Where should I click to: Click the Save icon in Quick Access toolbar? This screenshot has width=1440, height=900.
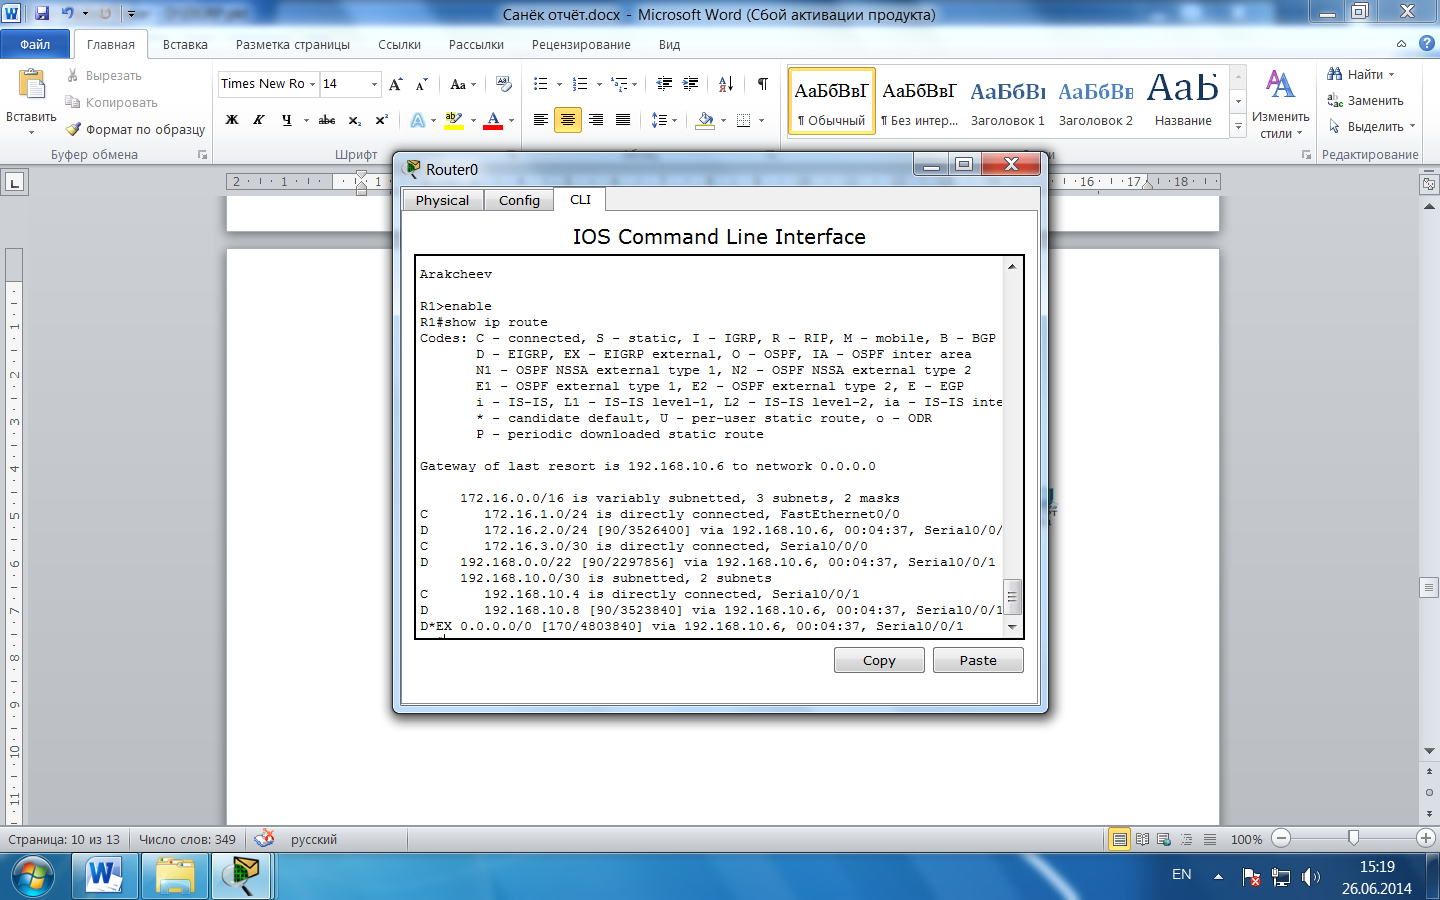42,14
